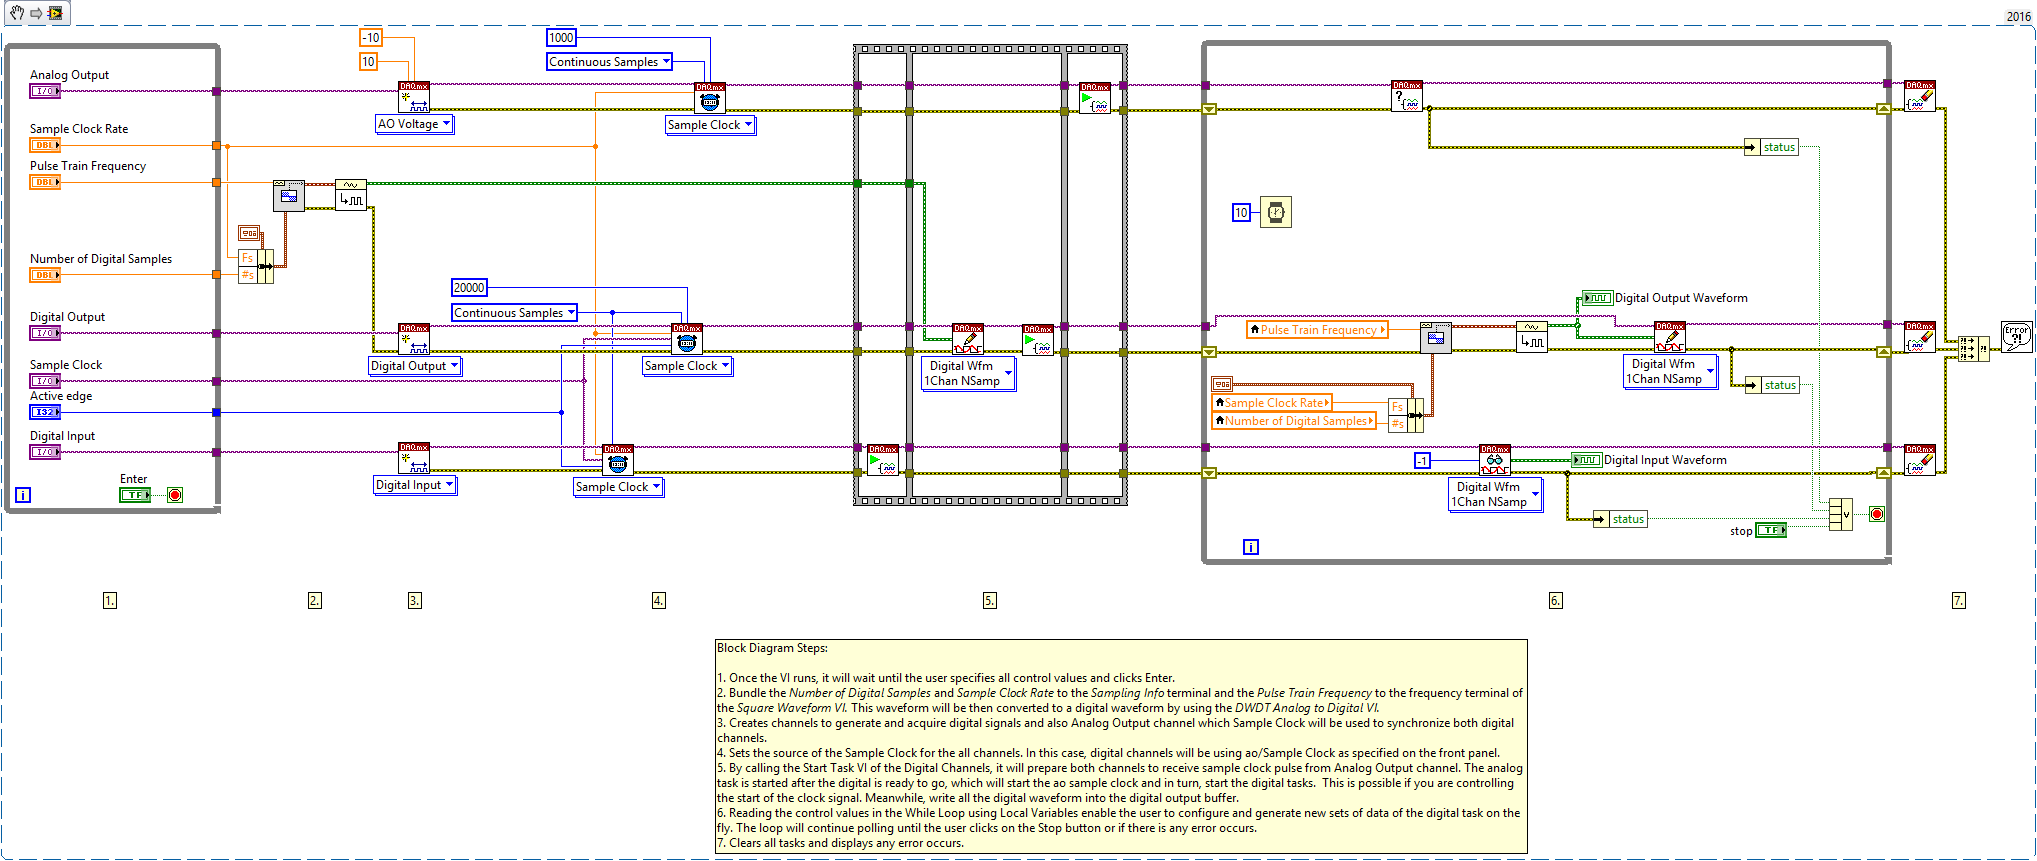Click the stop condition terminal of the first loop
Viewport: 2037px width, 861px height.
[175, 495]
